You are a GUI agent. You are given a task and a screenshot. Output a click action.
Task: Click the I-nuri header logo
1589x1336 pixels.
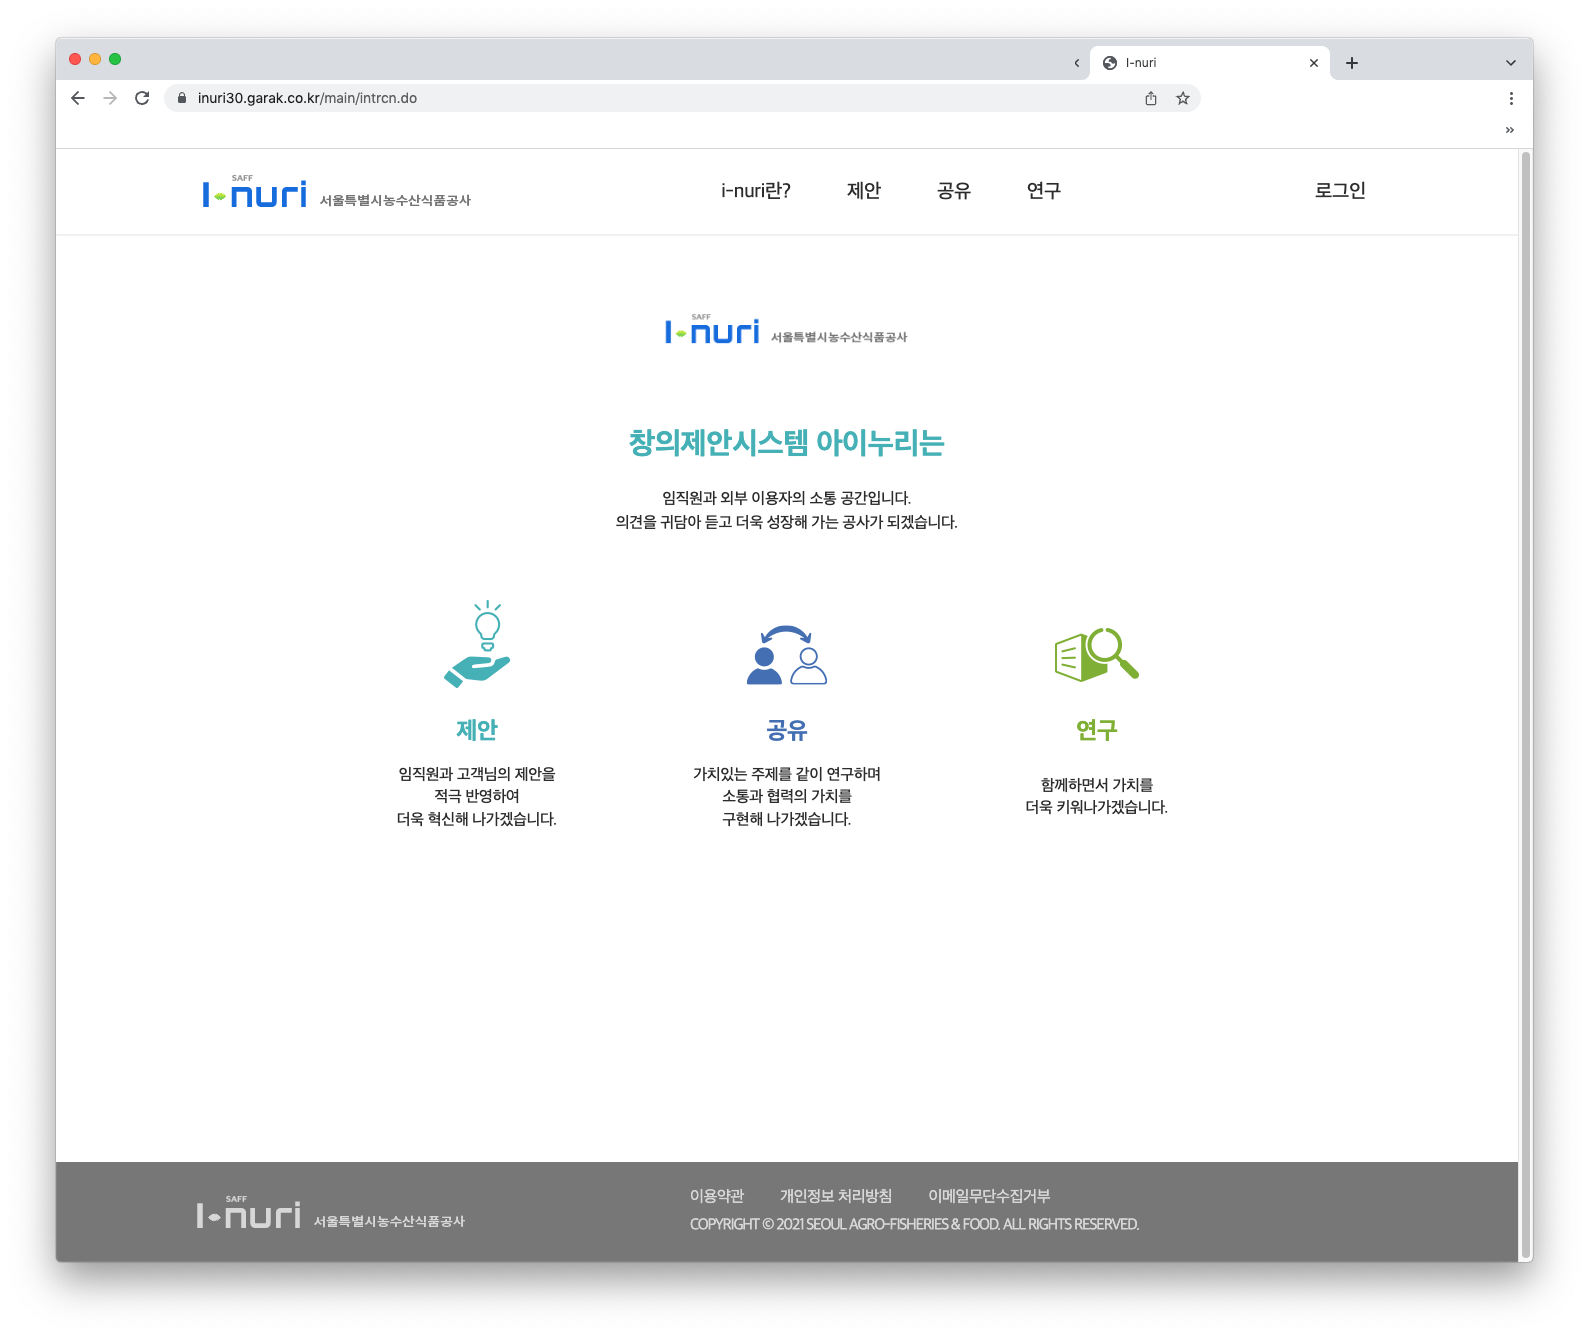click(x=336, y=192)
